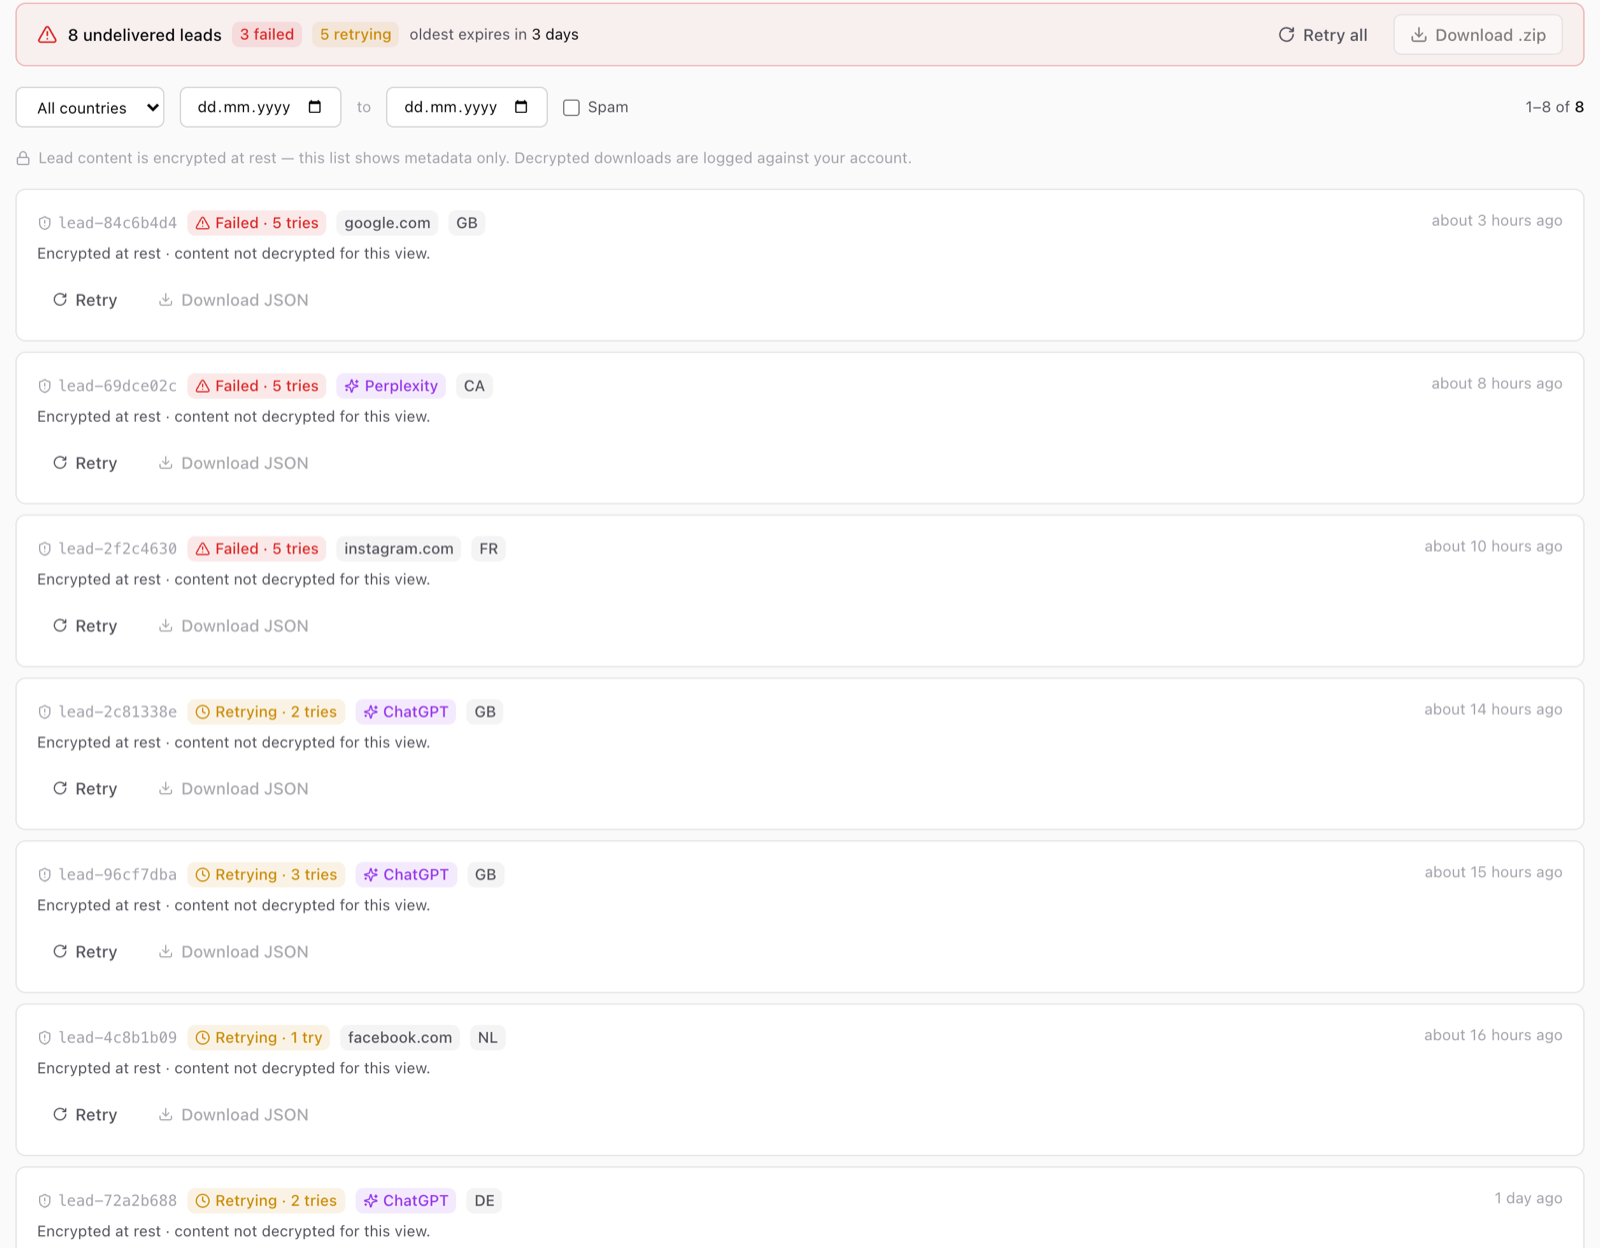This screenshot has width=1600, height=1248.
Task: Click the 5 retrying badge
Action: point(355,35)
